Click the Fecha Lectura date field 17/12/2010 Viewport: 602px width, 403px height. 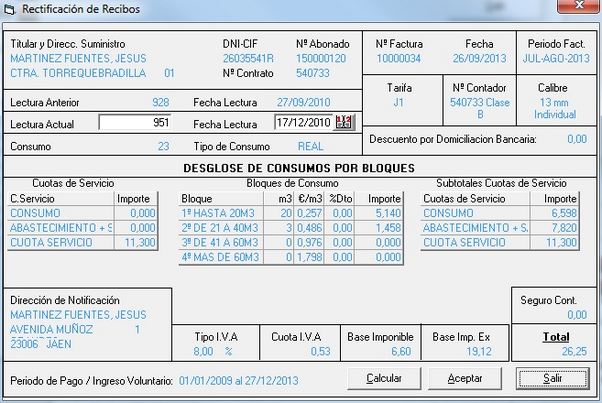point(304,122)
